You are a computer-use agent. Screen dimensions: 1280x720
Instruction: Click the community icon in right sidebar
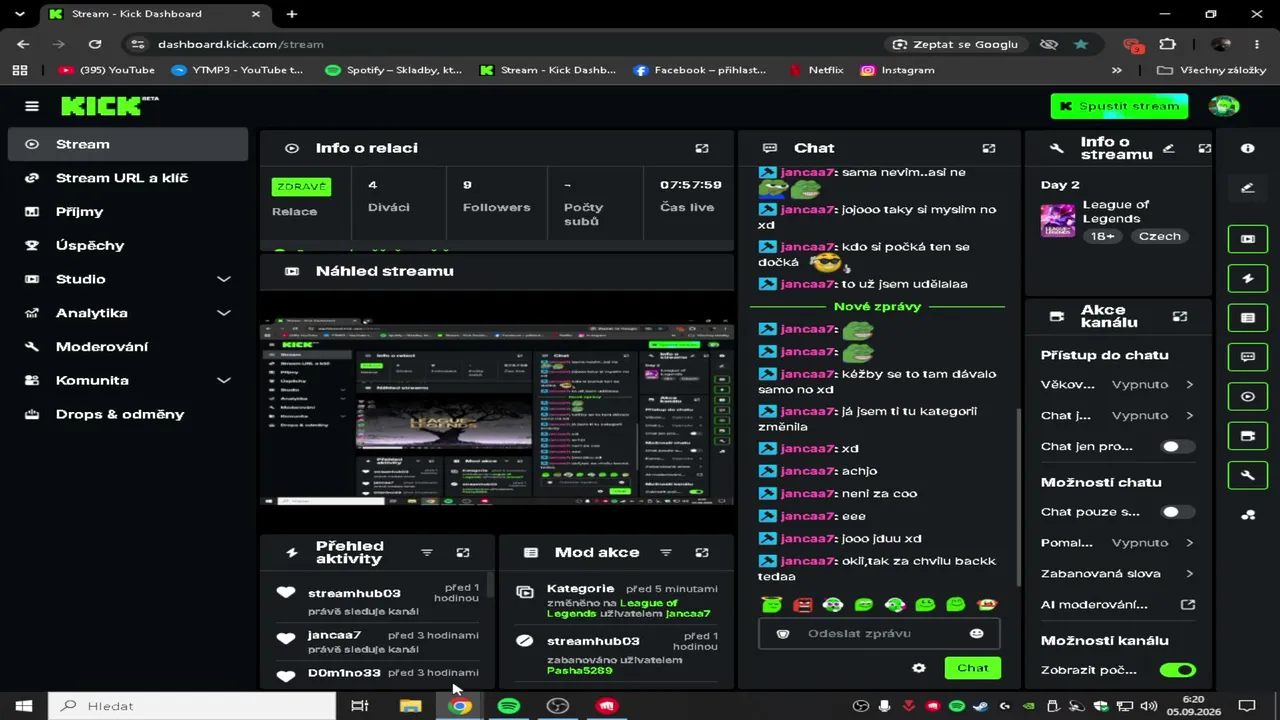coord(1248,515)
